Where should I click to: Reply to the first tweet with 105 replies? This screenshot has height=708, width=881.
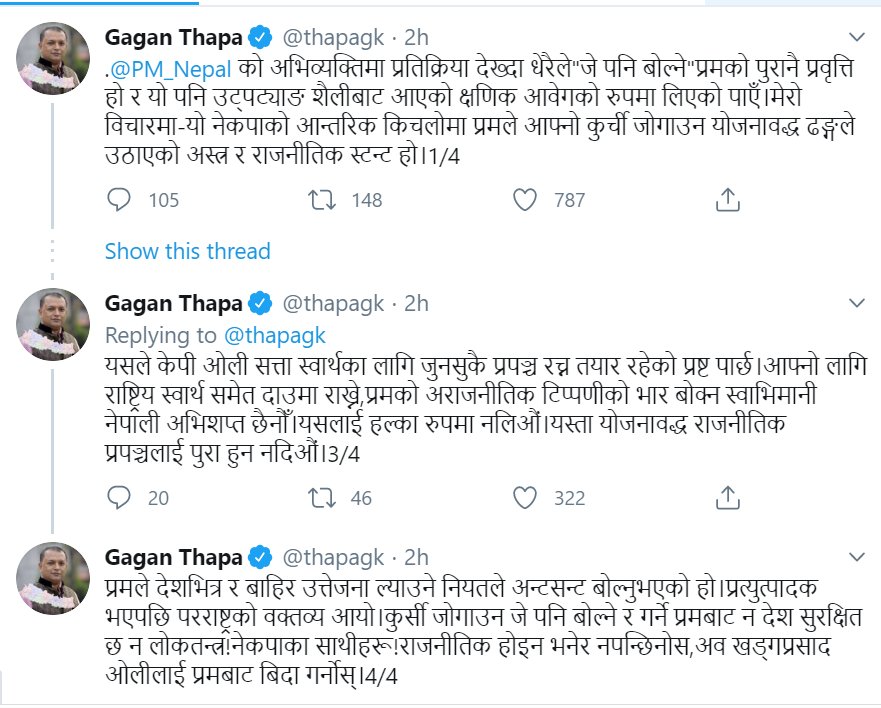(119, 200)
